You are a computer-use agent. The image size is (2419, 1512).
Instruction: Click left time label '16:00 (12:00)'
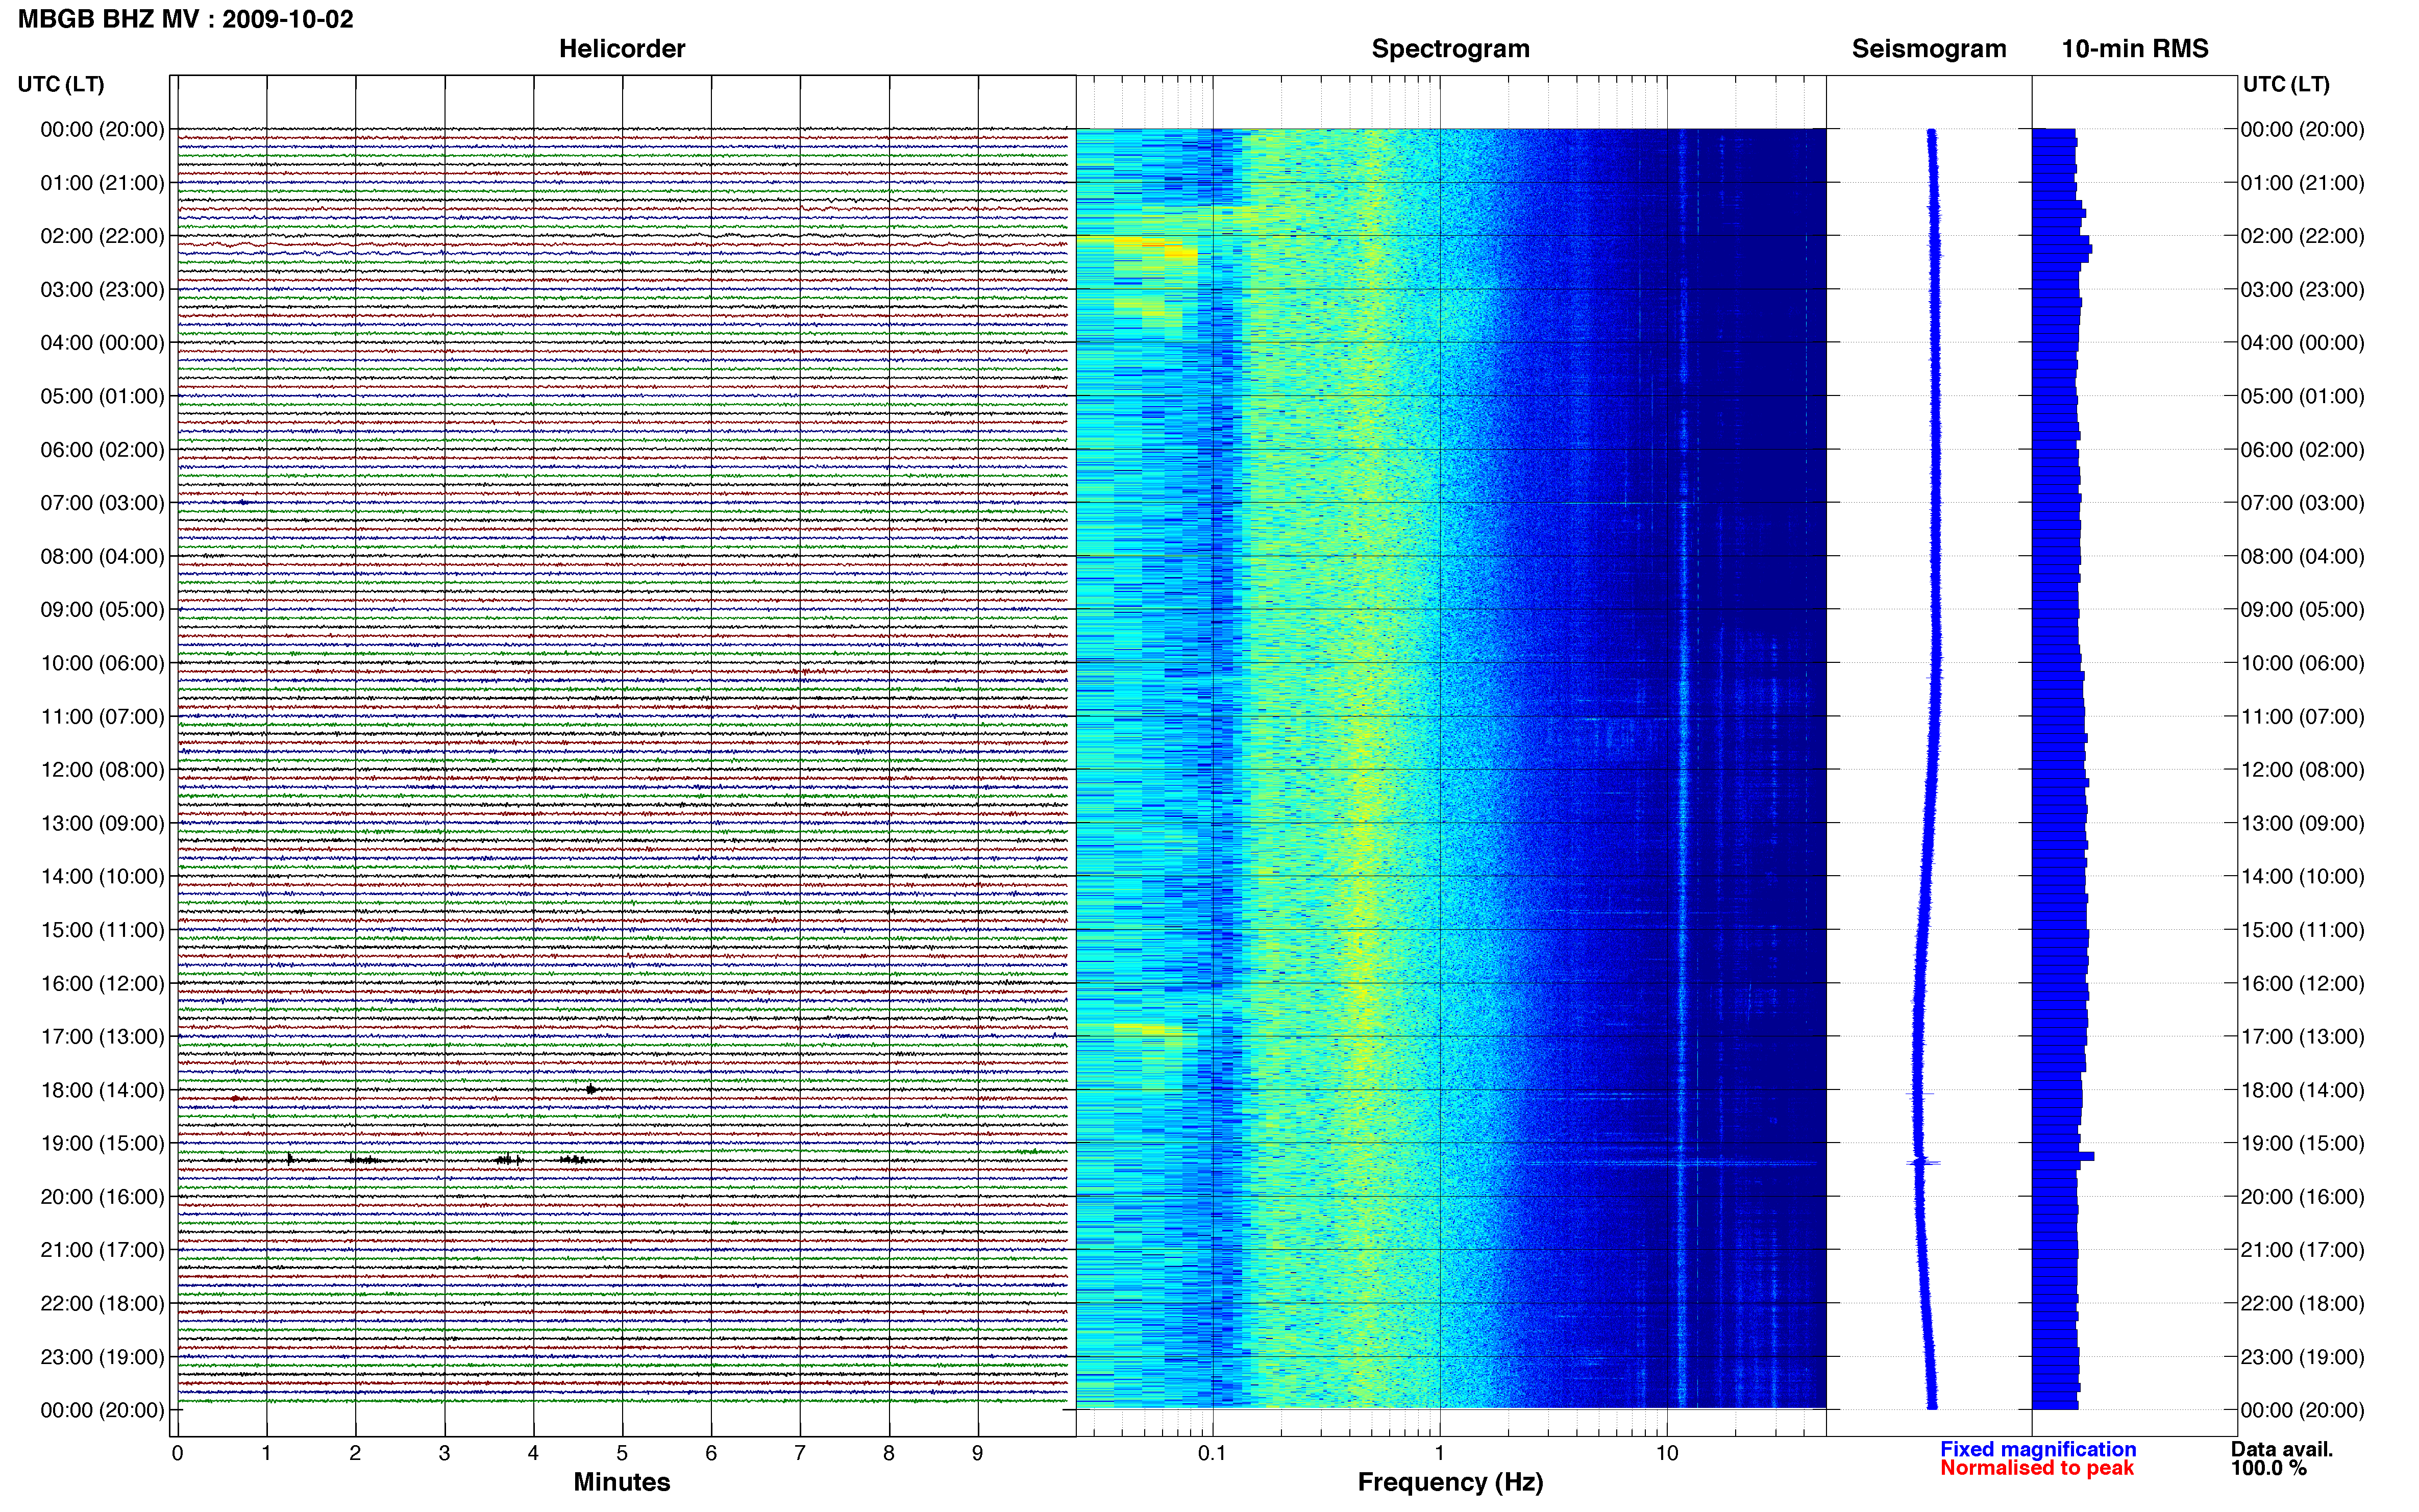[x=102, y=984]
